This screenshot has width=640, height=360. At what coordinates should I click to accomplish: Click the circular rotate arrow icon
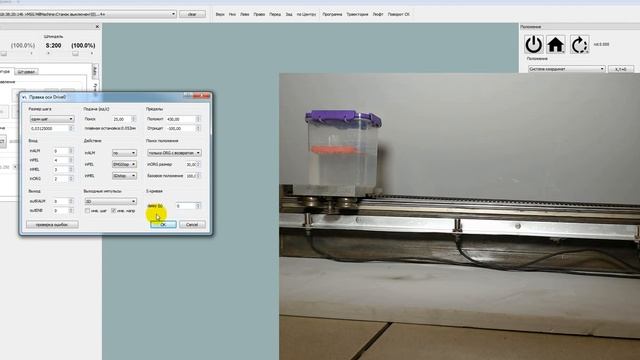[x=579, y=44]
